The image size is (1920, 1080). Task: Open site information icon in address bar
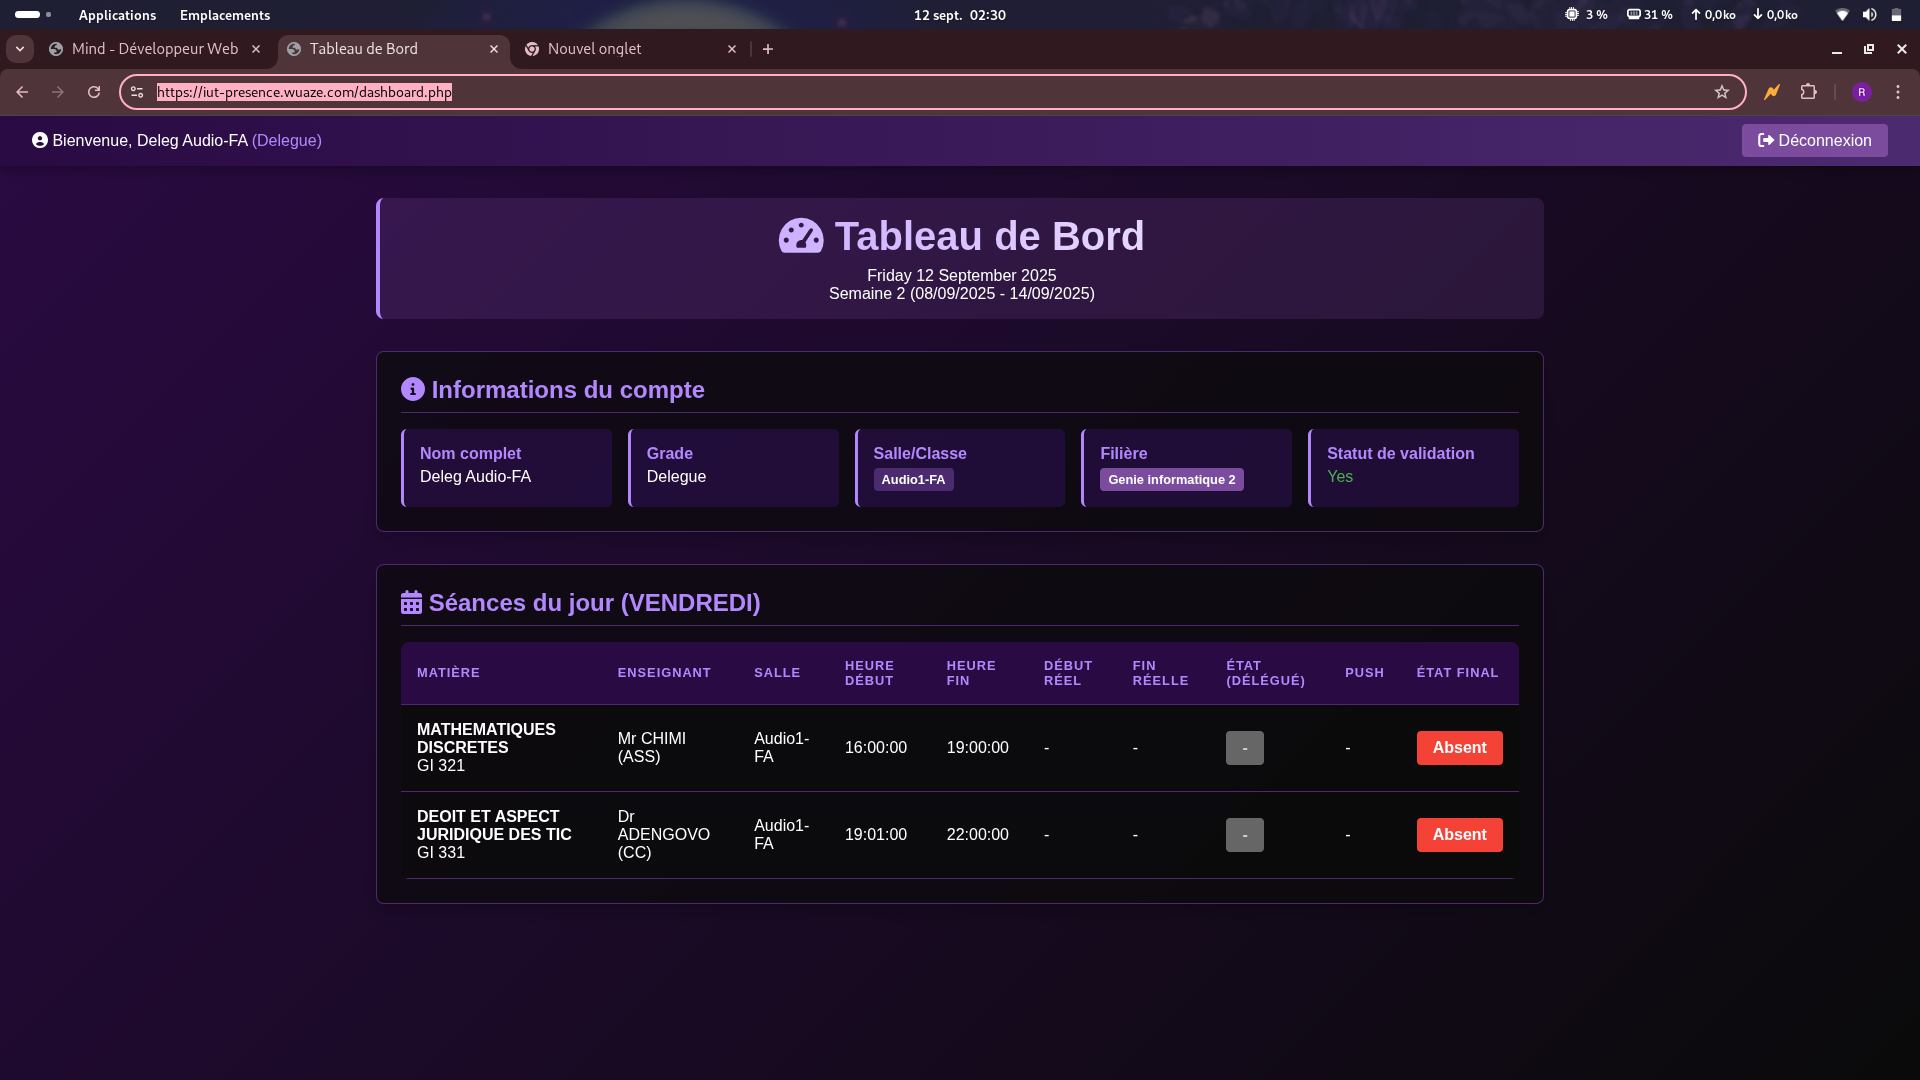(137, 91)
